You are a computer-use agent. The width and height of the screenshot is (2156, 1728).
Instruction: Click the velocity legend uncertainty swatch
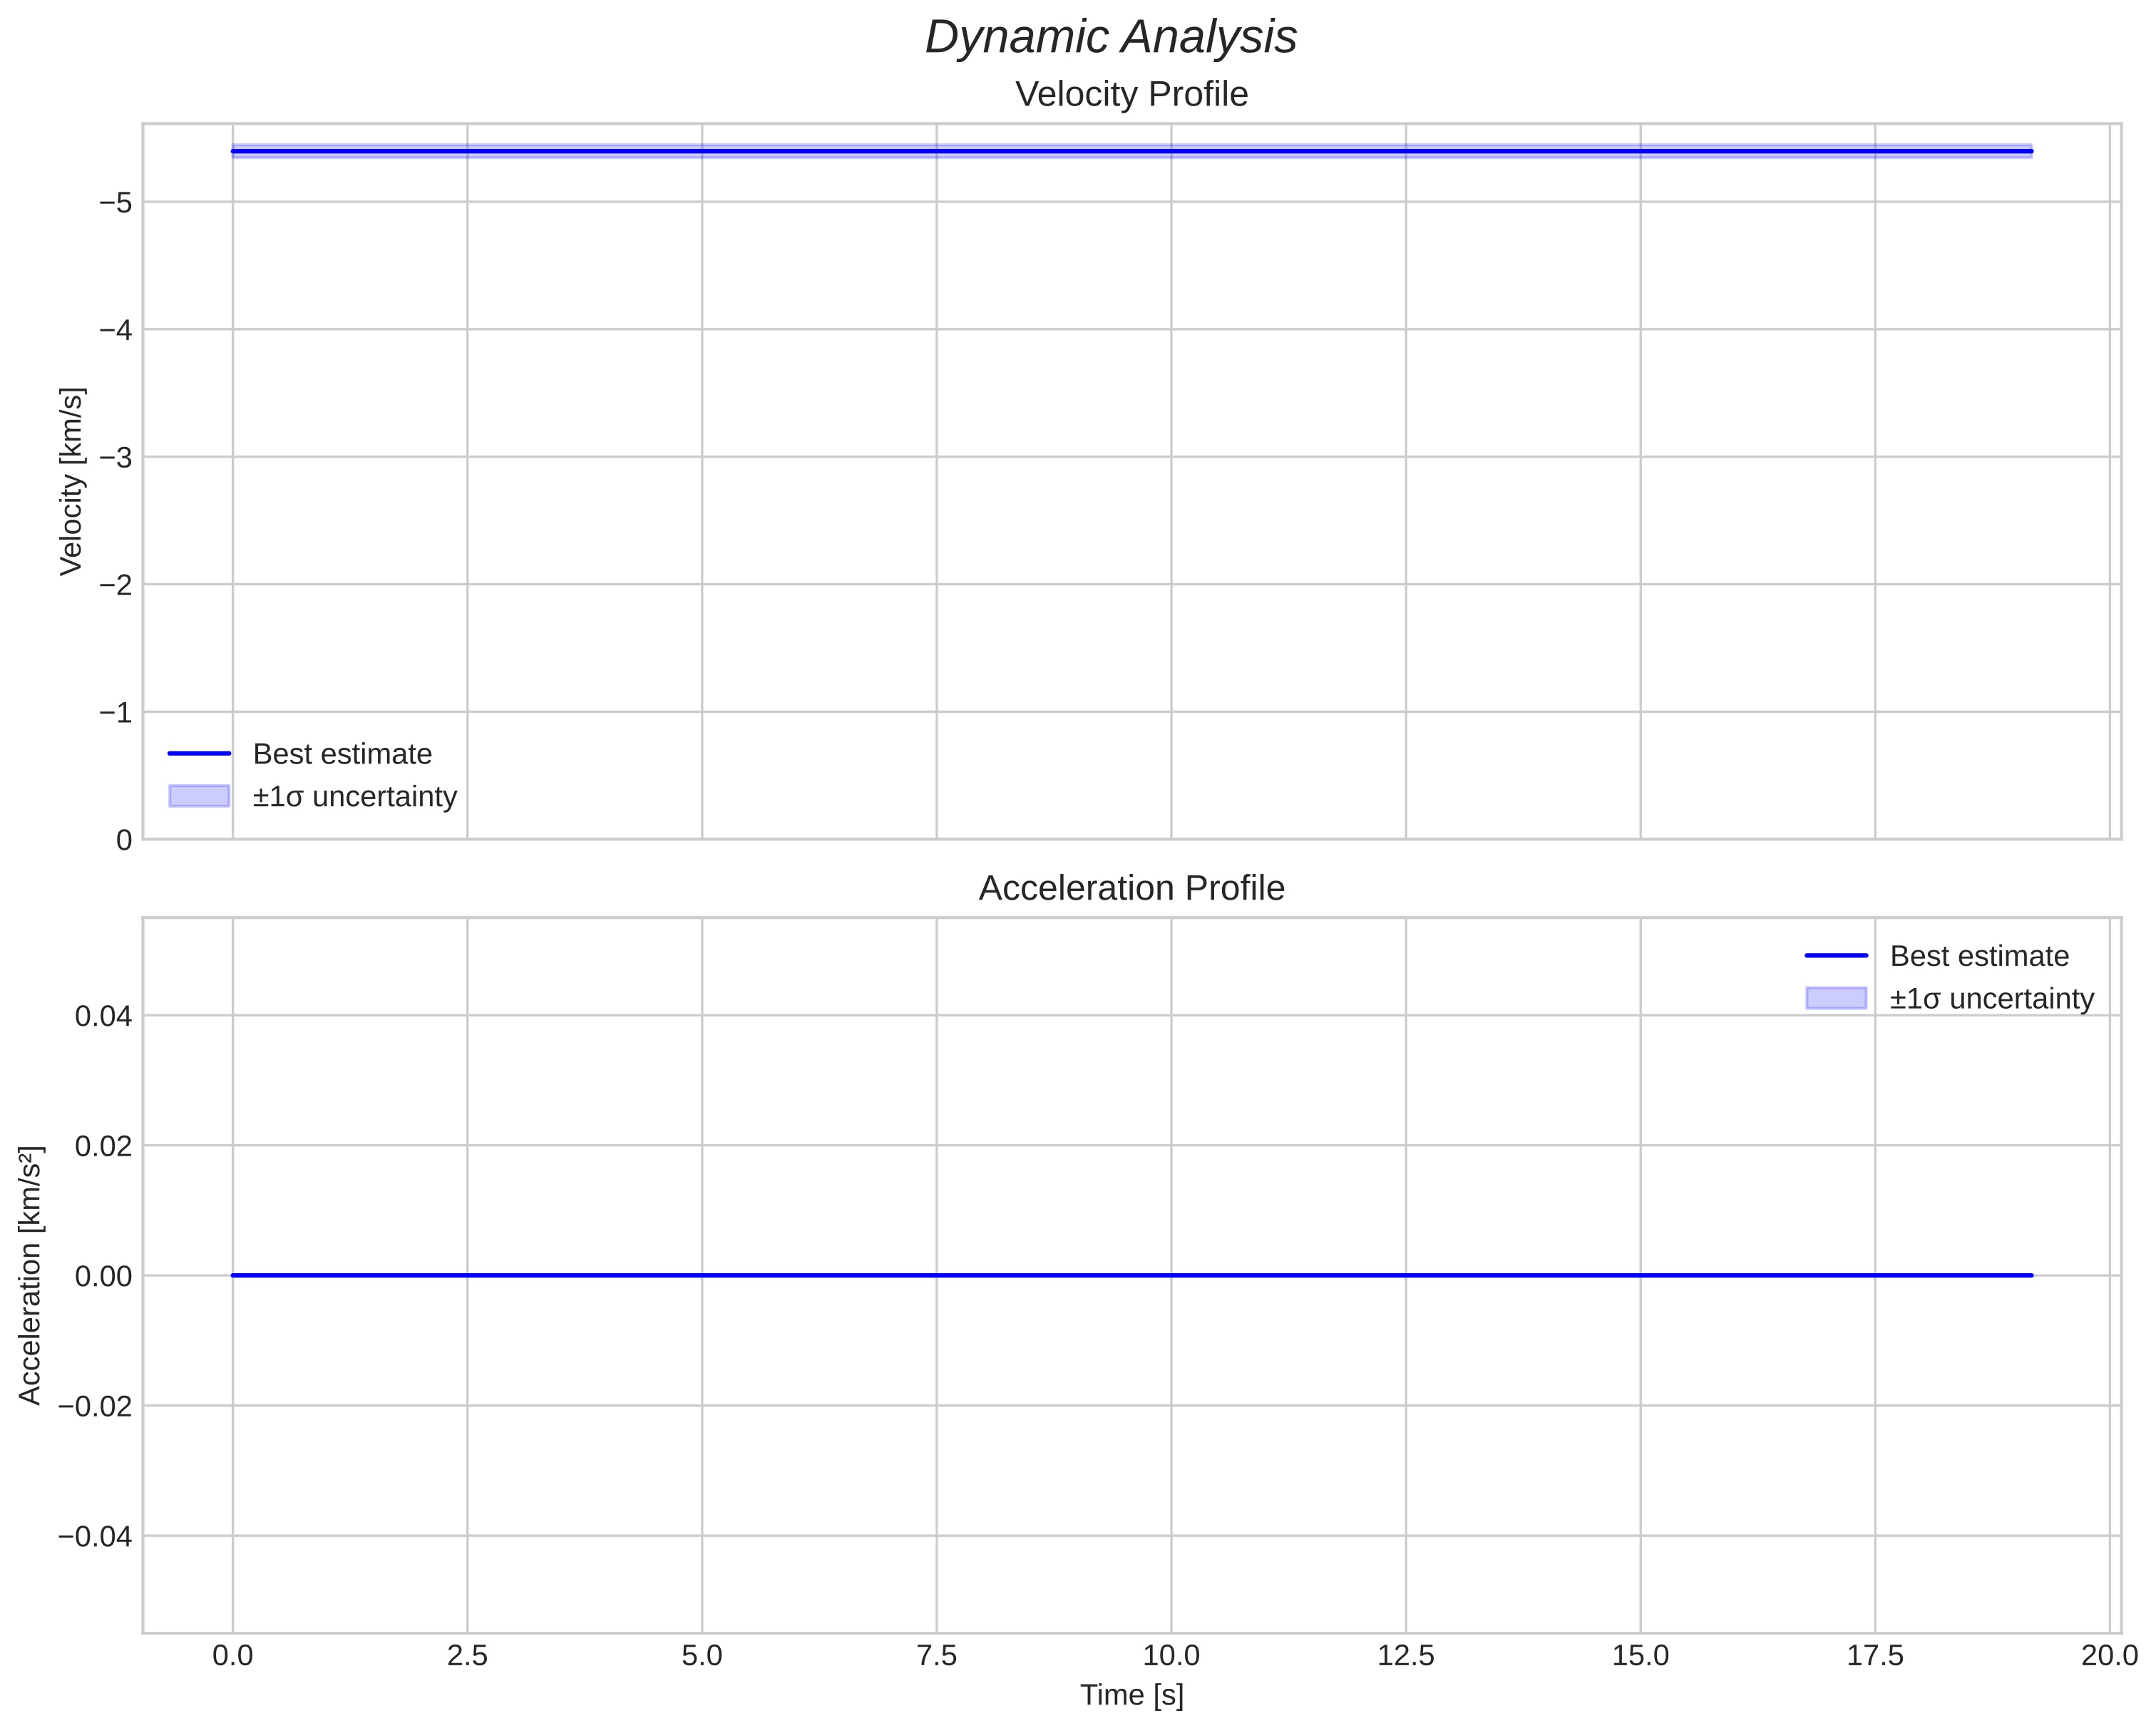199,796
